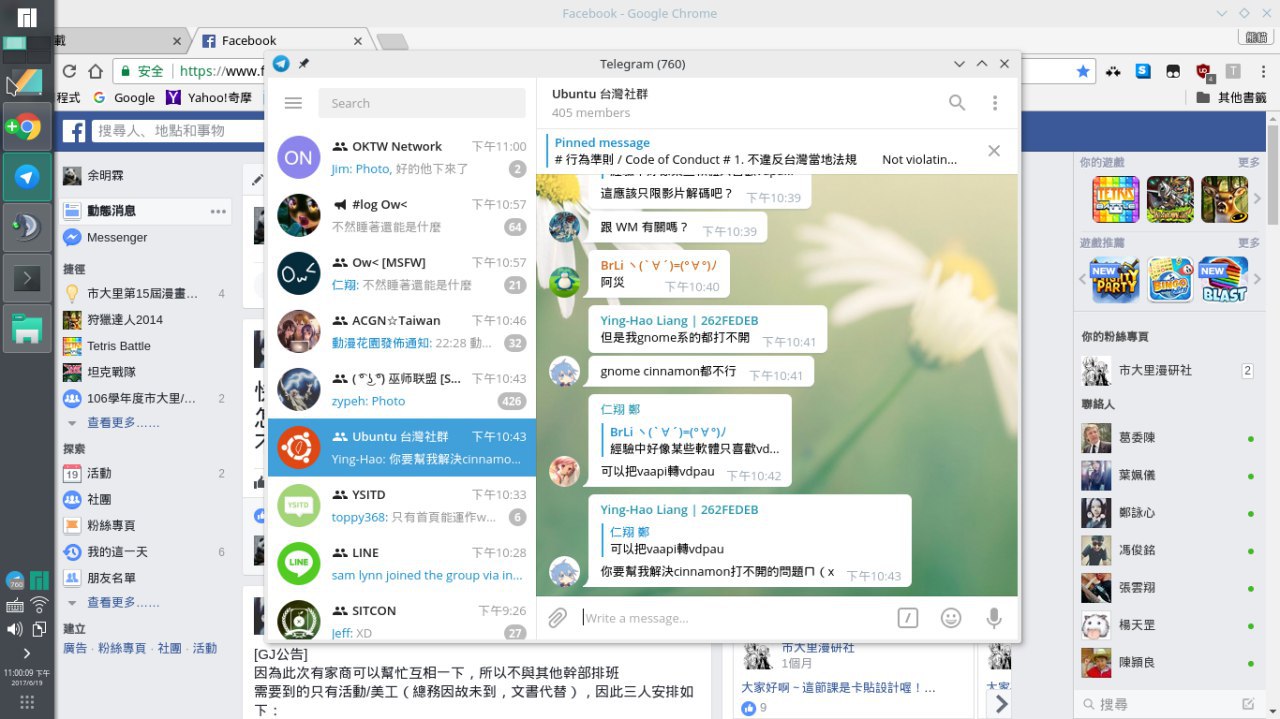The height and width of the screenshot is (719, 1280).
Task: Open chat with contact 陳顥良
Action: tap(1167, 662)
